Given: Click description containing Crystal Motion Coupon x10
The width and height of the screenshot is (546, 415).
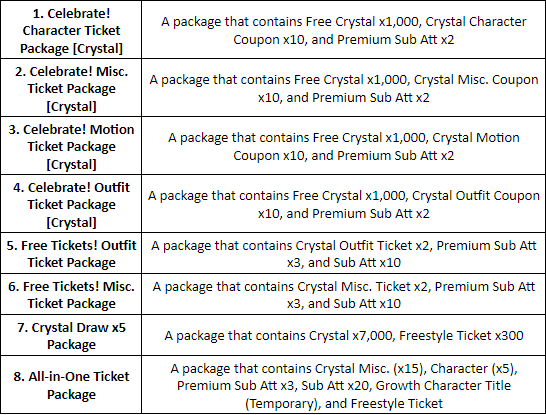Looking at the screenshot, I should pos(344,147).
